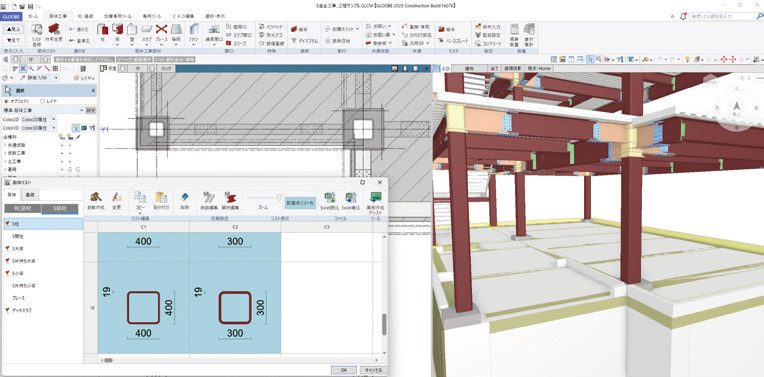
Task: Select the S大梁 item in the list
Action: click(20, 248)
